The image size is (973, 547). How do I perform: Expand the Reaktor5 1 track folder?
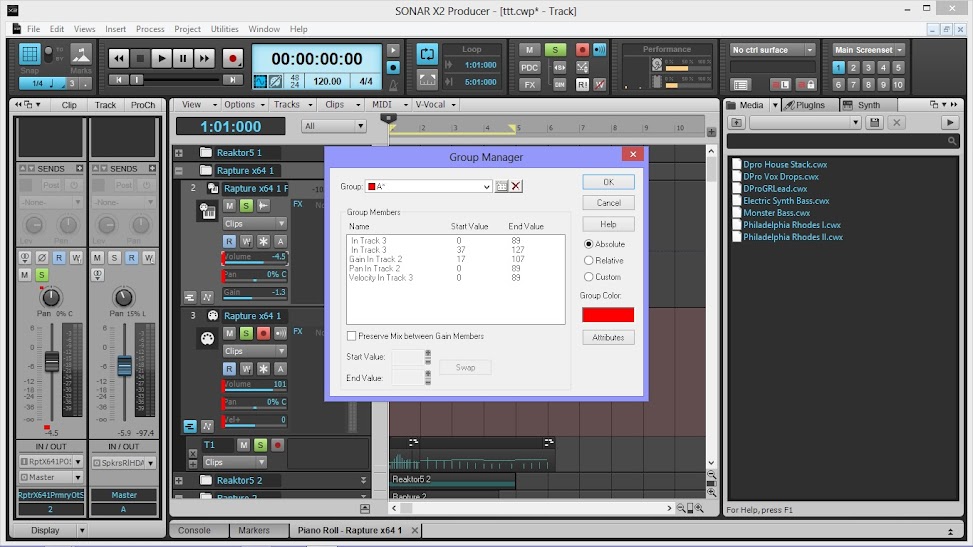point(179,153)
